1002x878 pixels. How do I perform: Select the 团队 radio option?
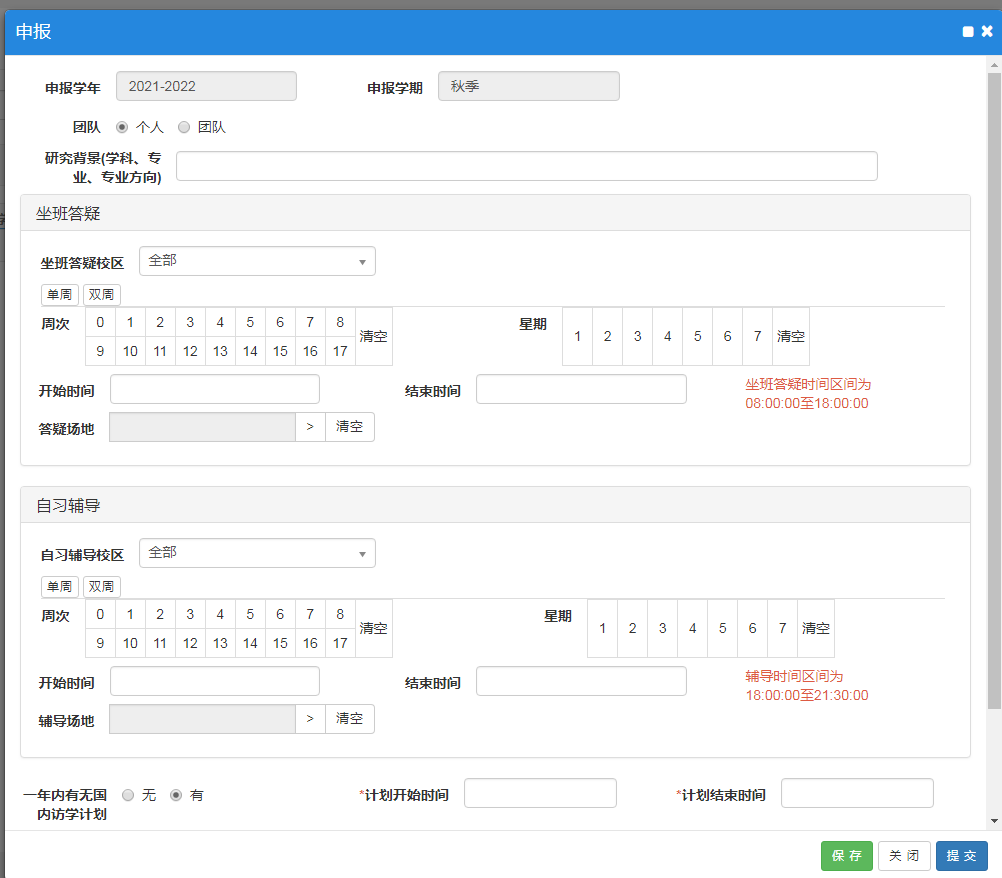pyautogui.click(x=184, y=127)
